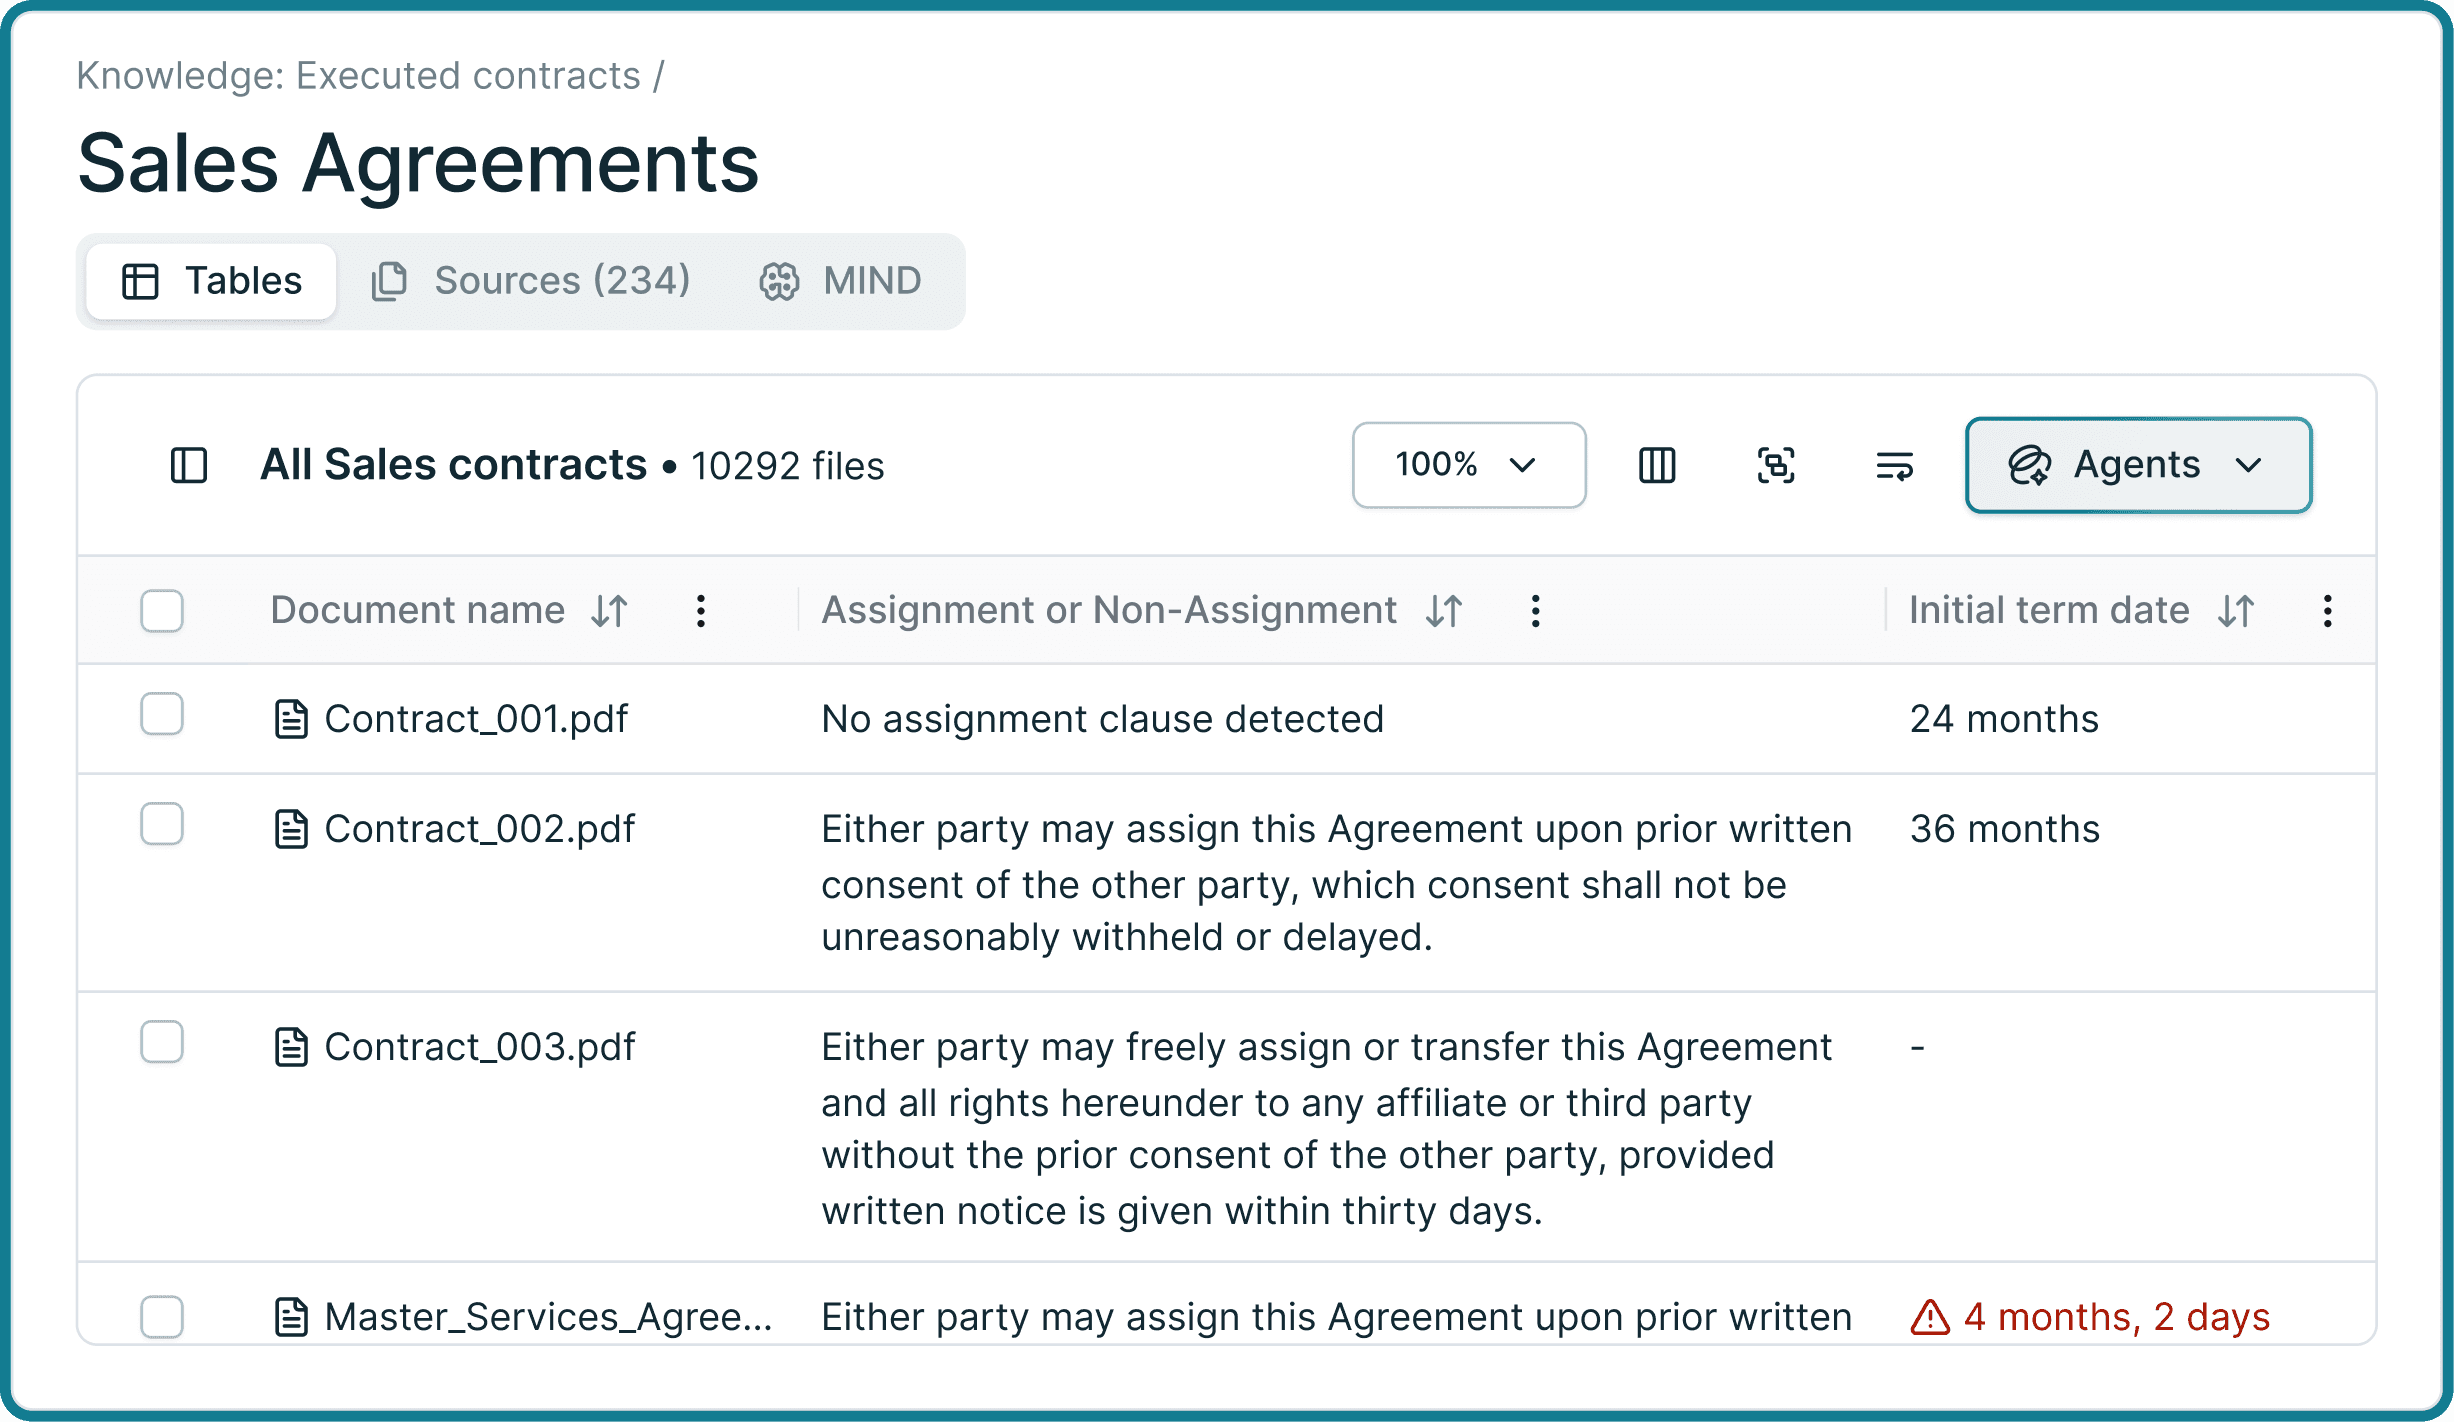Open Assignment column three-dot menu
Viewport: 2454px width, 1422px height.
pos(1536,610)
